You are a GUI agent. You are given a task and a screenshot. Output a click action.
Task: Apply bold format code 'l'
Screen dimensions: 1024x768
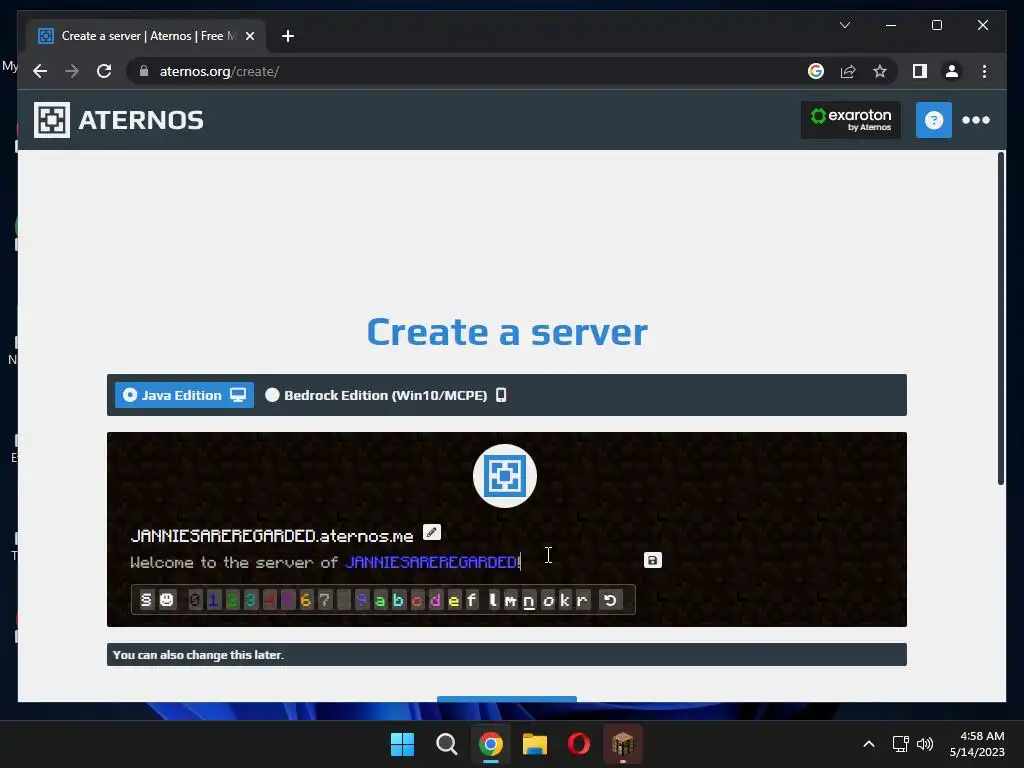pyautogui.click(x=493, y=600)
